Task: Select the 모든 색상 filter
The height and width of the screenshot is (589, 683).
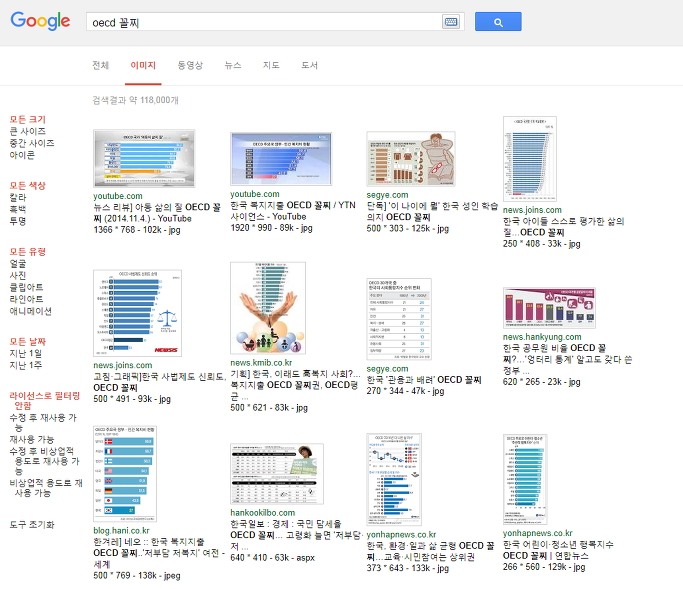Action: pos(27,186)
